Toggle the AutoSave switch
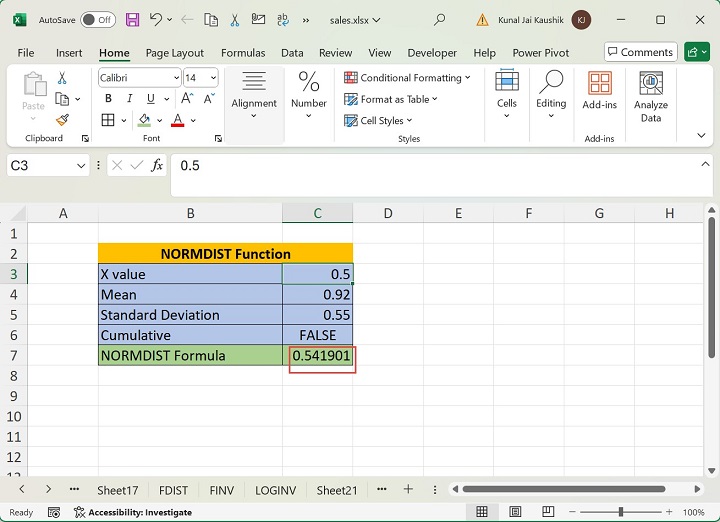The image size is (720, 522). coord(97,19)
